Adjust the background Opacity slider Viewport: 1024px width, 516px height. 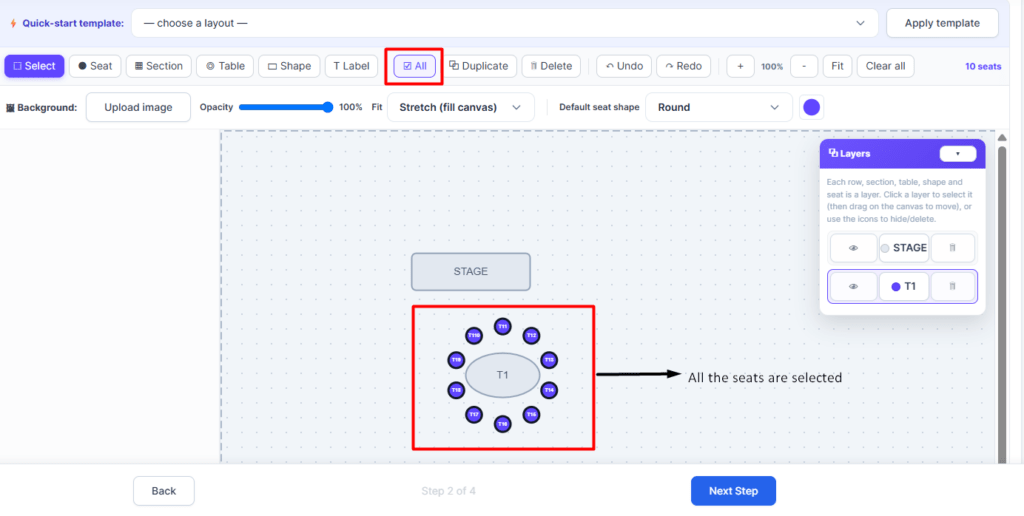tap(286, 107)
